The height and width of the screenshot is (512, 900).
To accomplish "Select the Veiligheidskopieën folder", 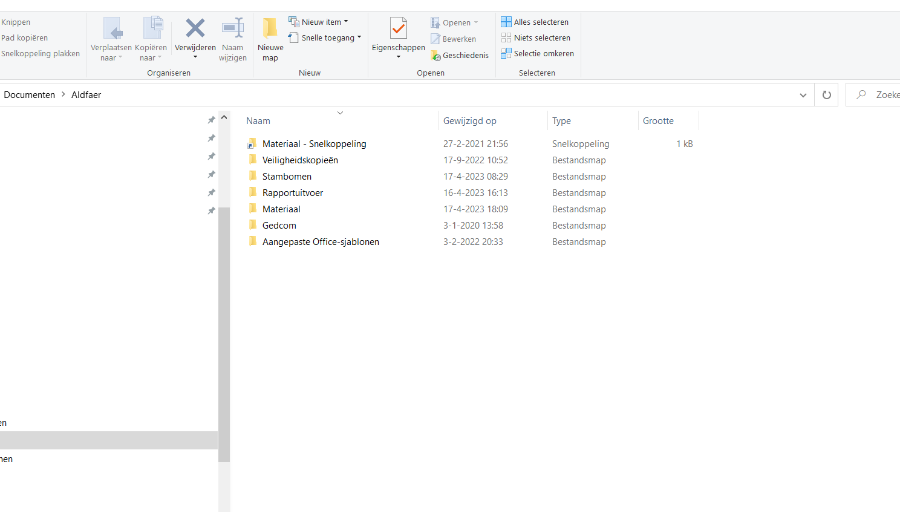I will pos(300,160).
